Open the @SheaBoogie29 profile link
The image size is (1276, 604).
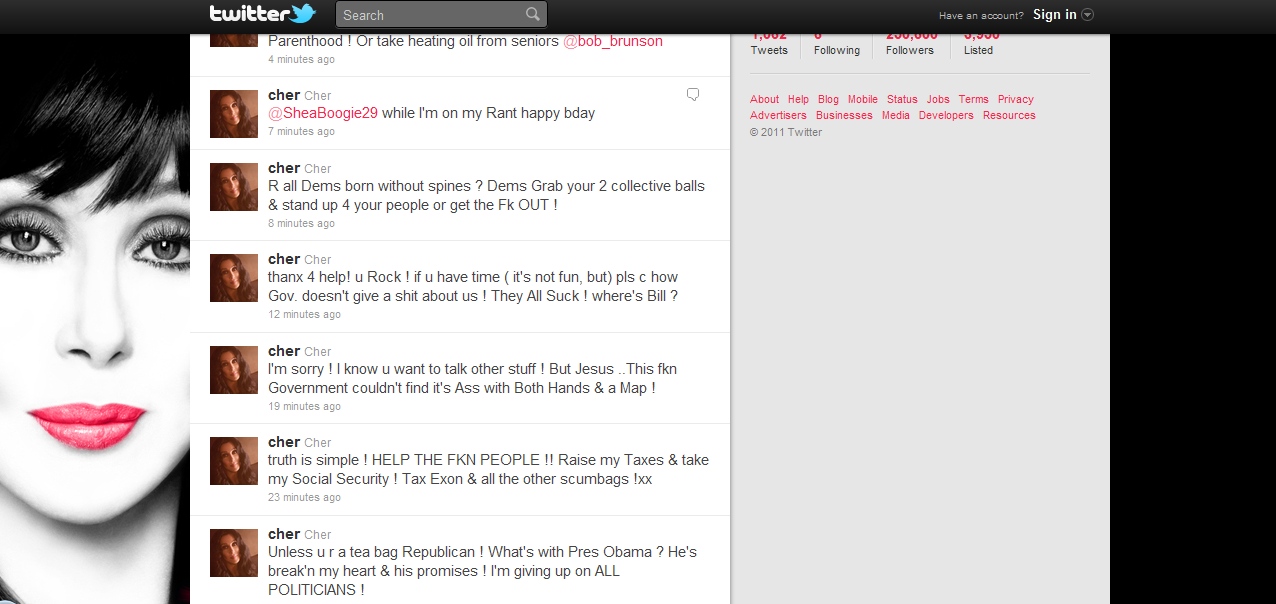point(323,113)
